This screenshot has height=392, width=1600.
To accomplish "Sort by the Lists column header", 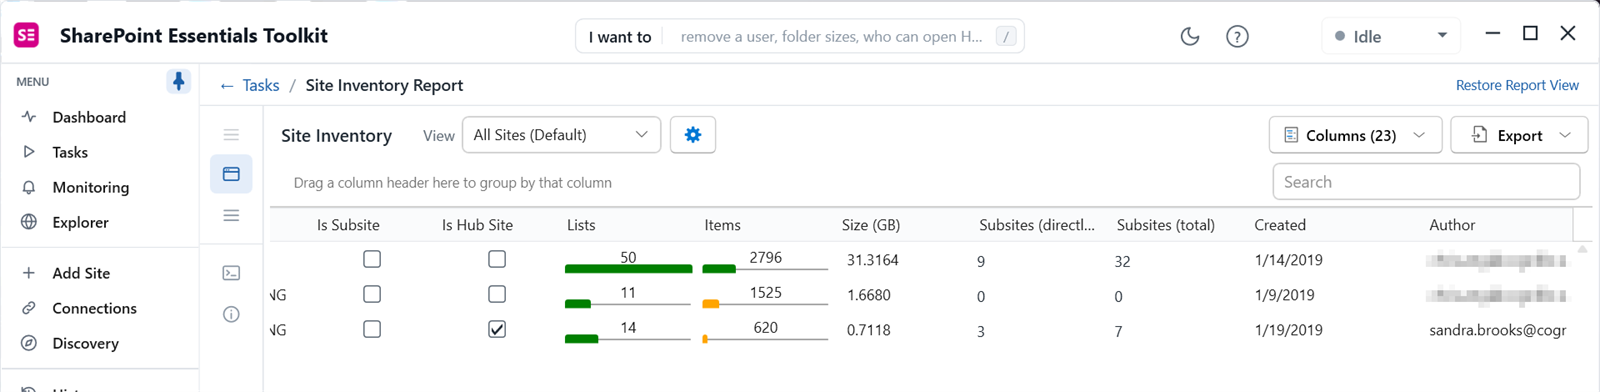I will pyautogui.click(x=581, y=225).
